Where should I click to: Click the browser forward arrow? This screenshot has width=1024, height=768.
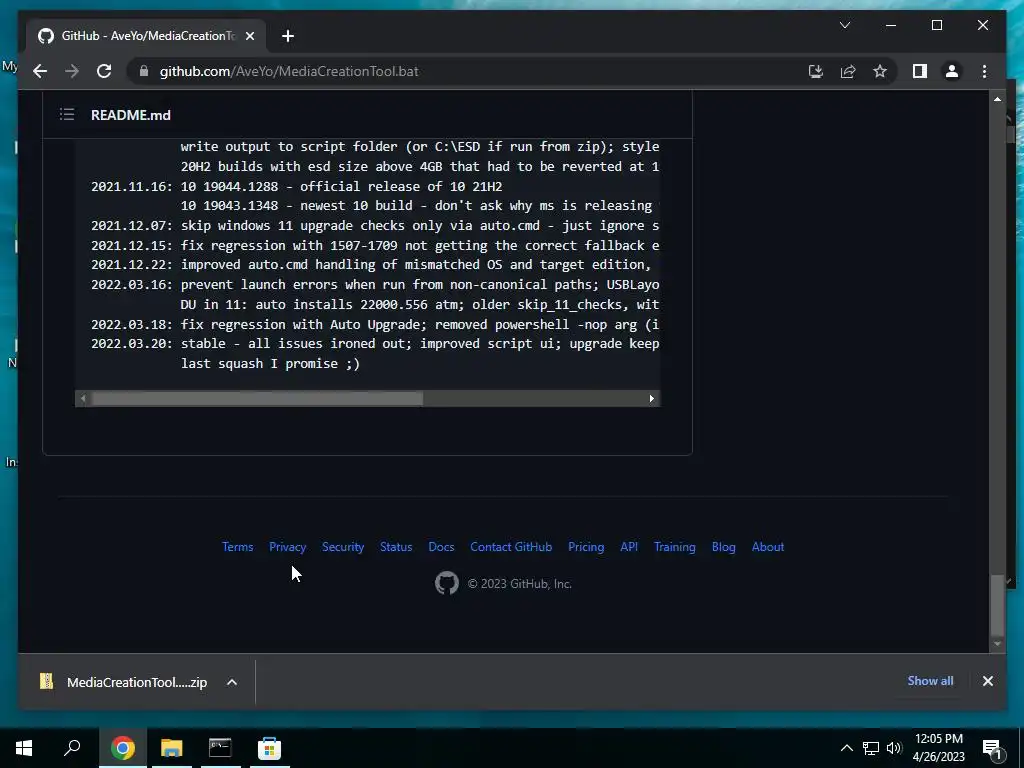72,71
